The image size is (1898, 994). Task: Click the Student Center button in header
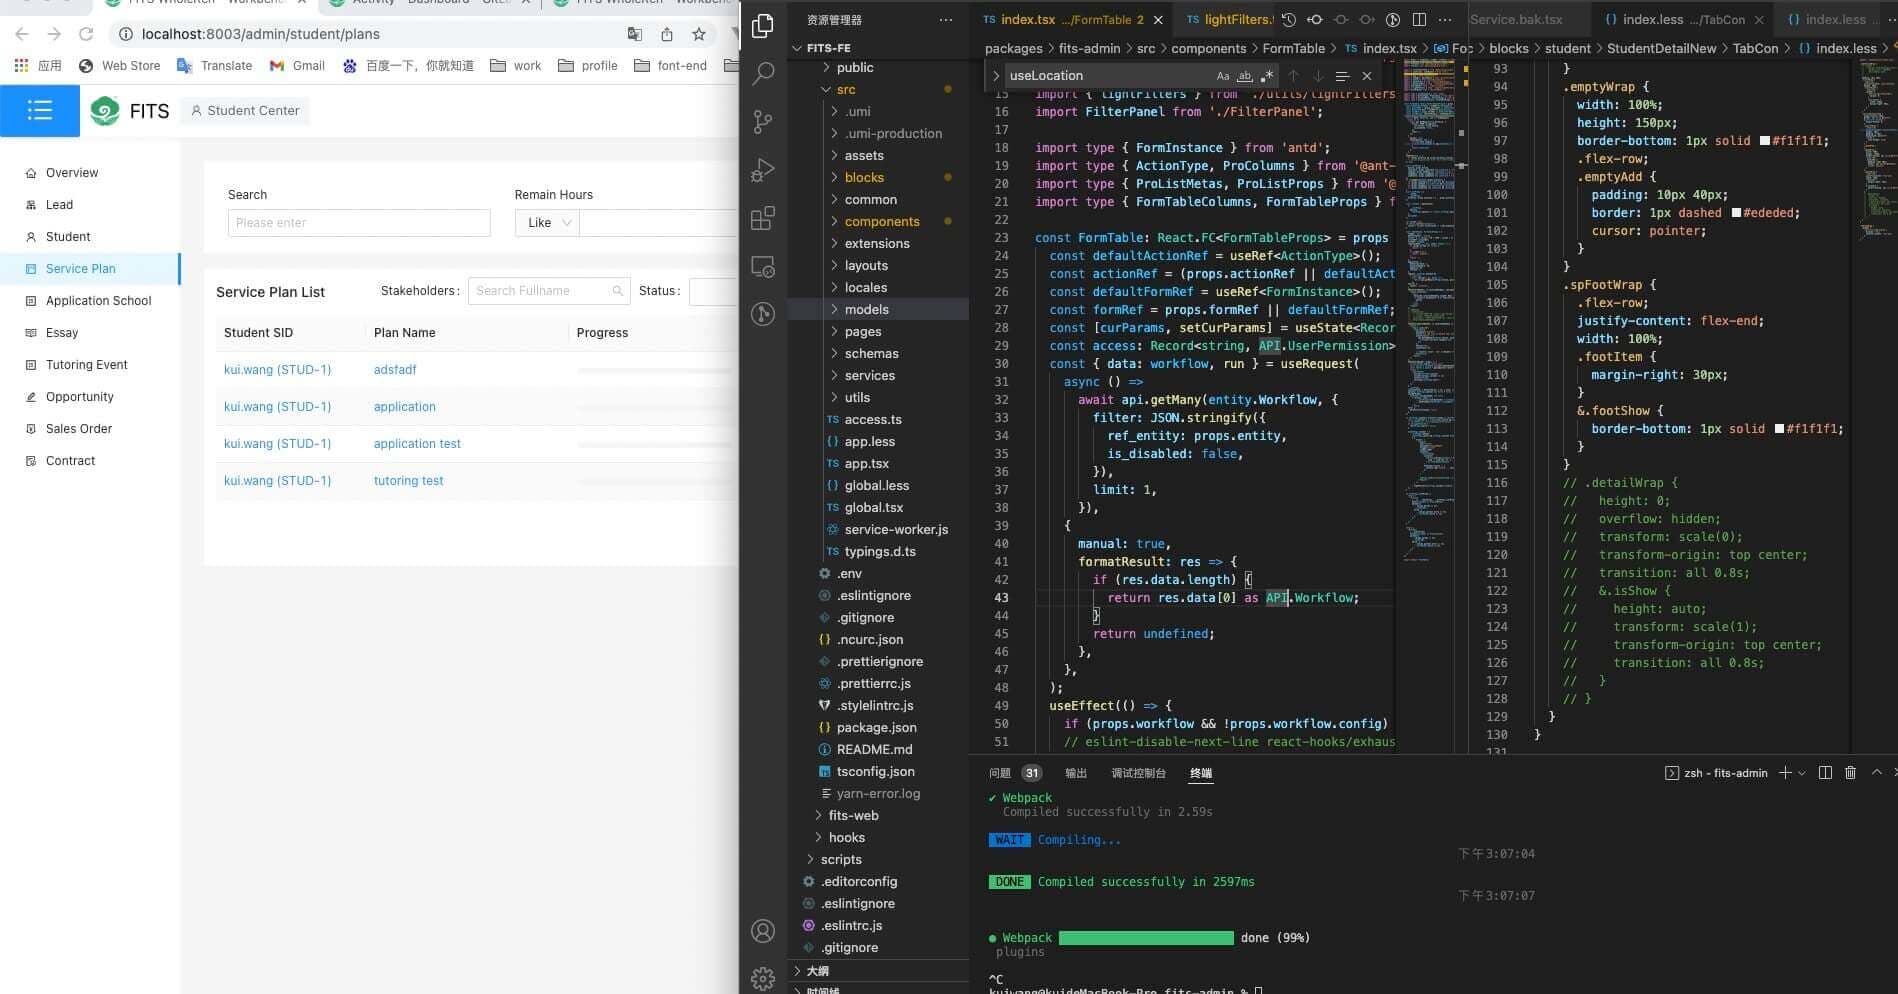245,111
